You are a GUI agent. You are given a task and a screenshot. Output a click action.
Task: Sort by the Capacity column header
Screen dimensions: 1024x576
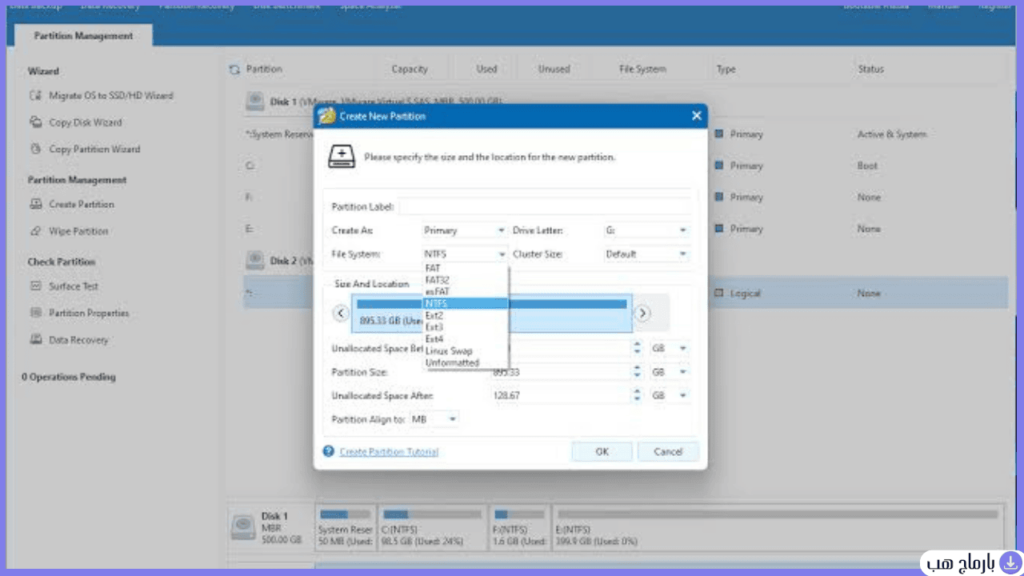coord(409,69)
